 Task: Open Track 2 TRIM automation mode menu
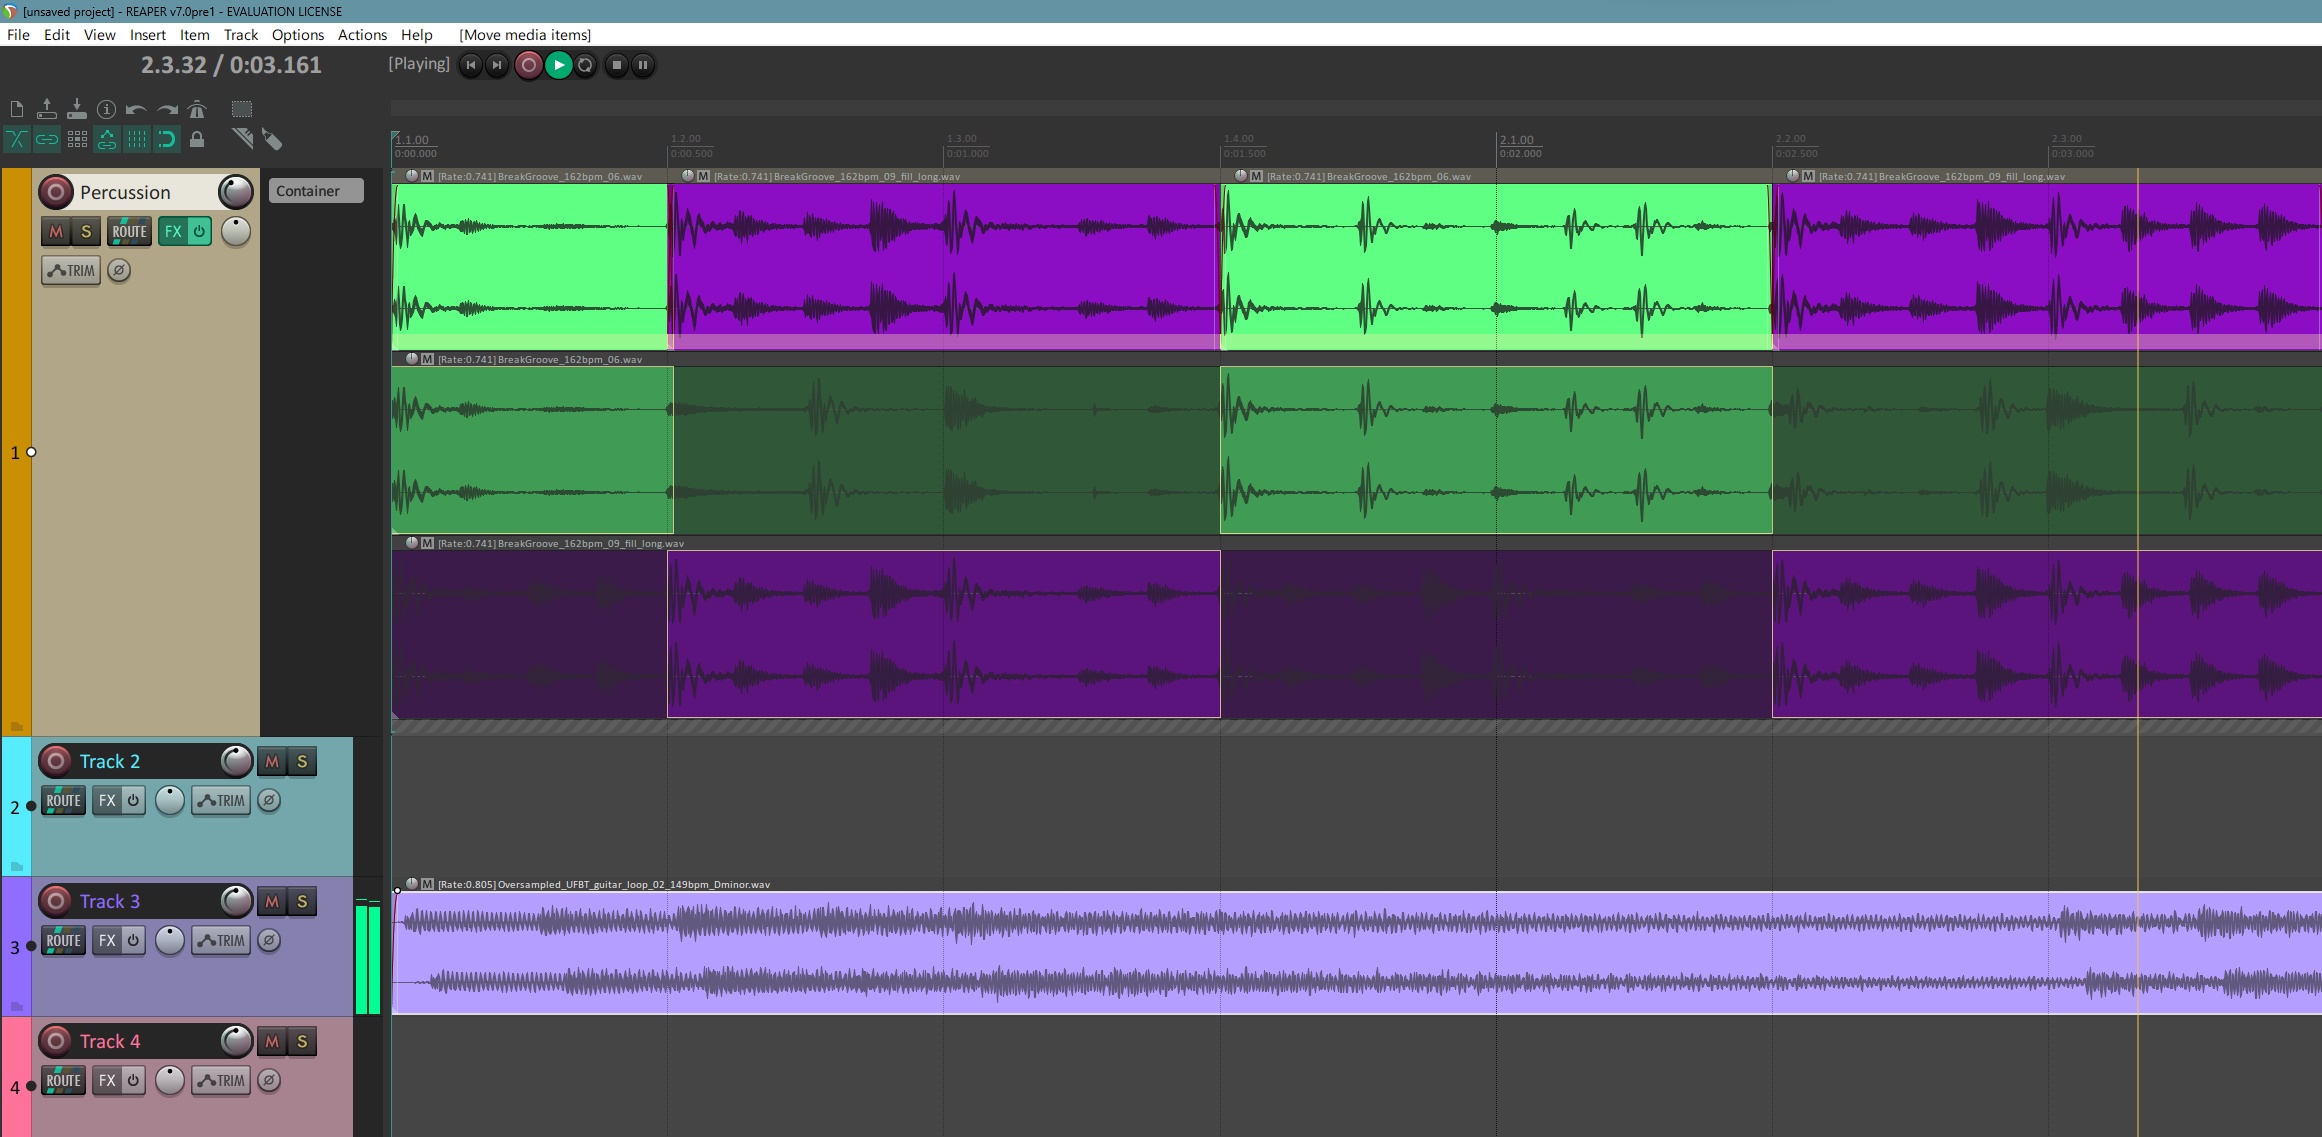click(x=221, y=801)
